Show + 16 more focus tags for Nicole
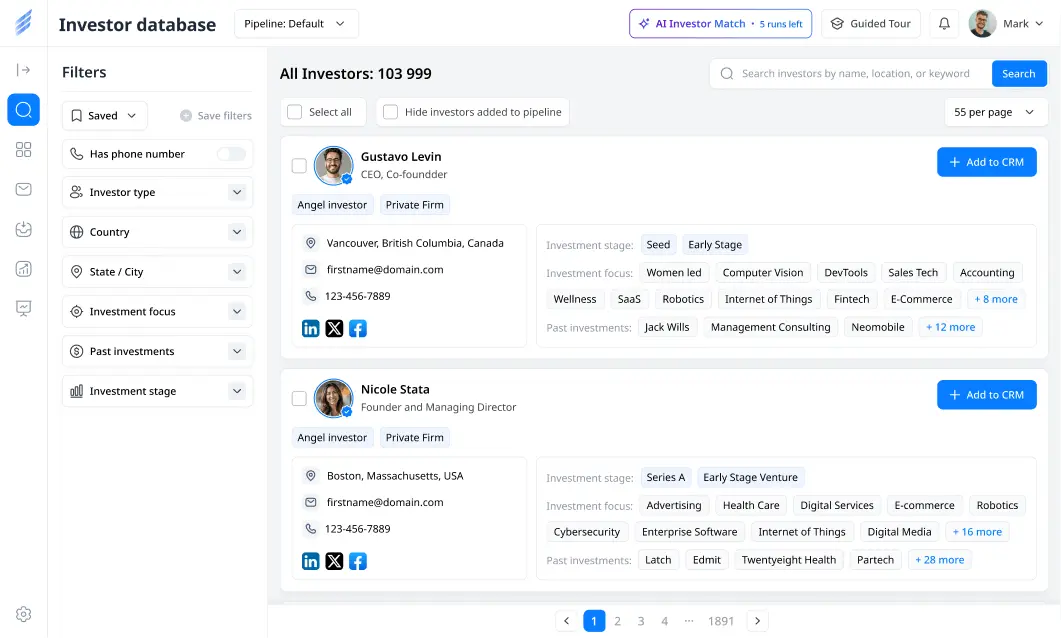 coord(977,532)
